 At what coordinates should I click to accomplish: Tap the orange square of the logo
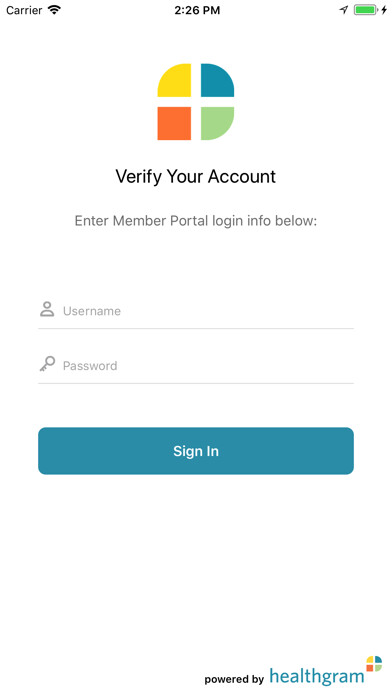(x=174, y=123)
